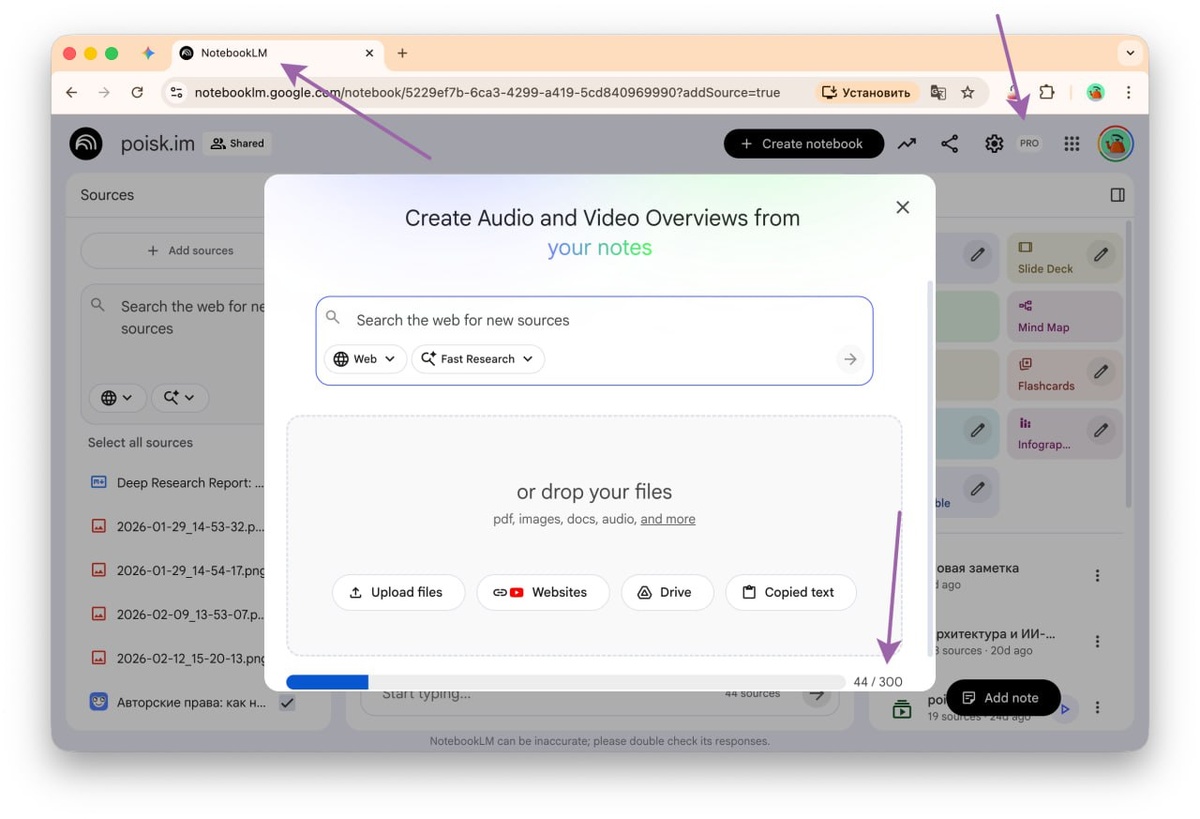
Task: Open the options menu for the архитектура и ИИ item
Action: (x=1097, y=641)
